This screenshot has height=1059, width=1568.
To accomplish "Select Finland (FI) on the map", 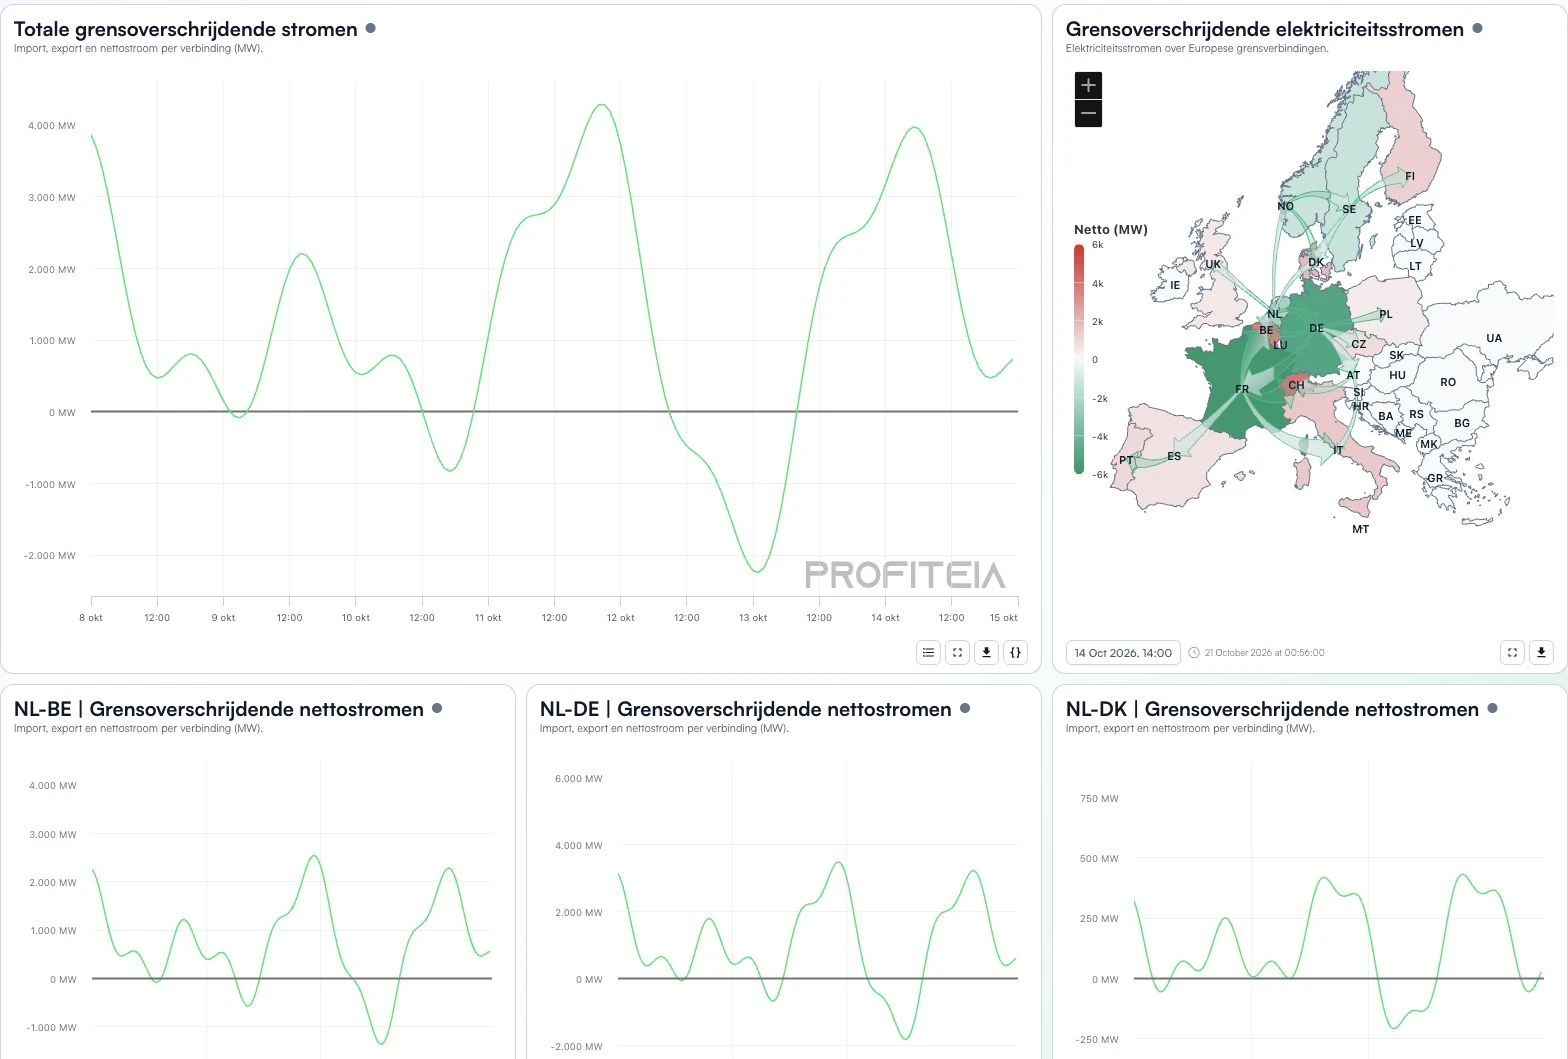I will 1410,176.
